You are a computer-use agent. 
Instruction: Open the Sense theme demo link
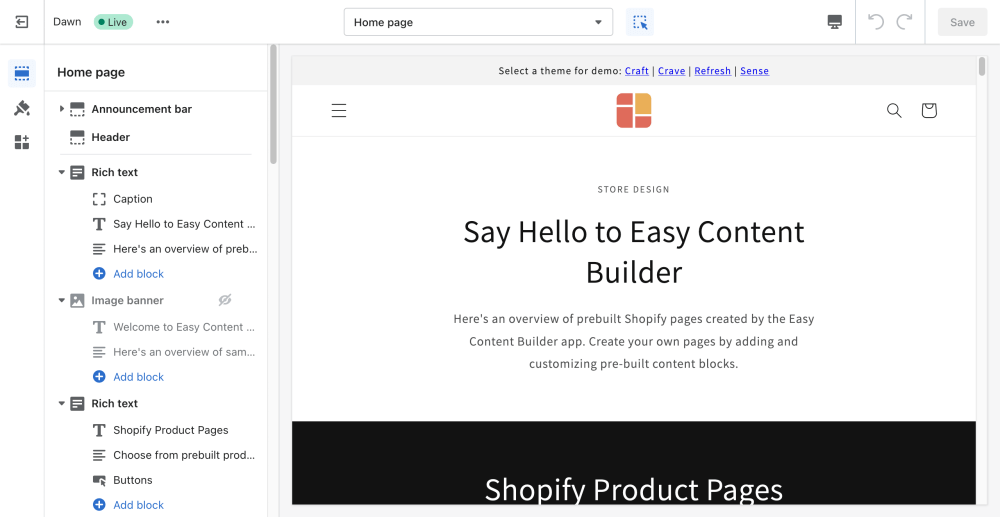(x=754, y=71)
